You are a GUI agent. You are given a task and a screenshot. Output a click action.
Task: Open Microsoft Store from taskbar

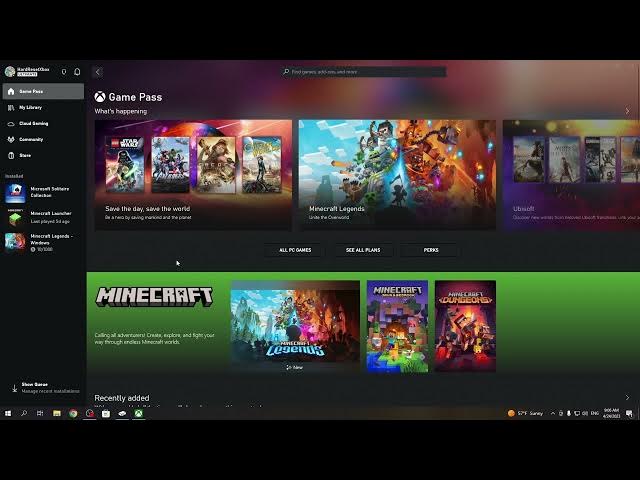106,413
